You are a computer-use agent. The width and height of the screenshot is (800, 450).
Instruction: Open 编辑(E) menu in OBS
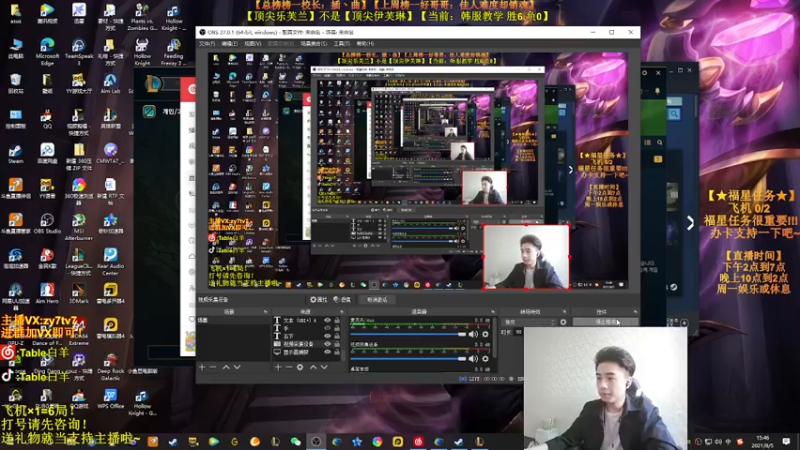click(x=230, y=44)
